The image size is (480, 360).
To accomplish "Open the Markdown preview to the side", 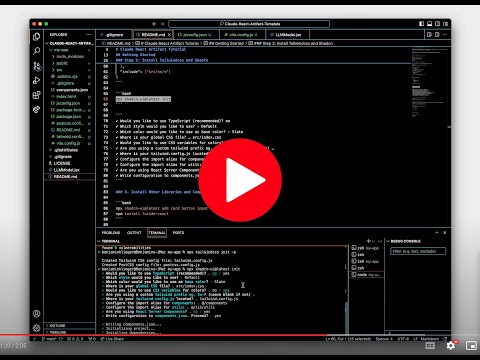I will pyautogui.click(x=429, y=35).
